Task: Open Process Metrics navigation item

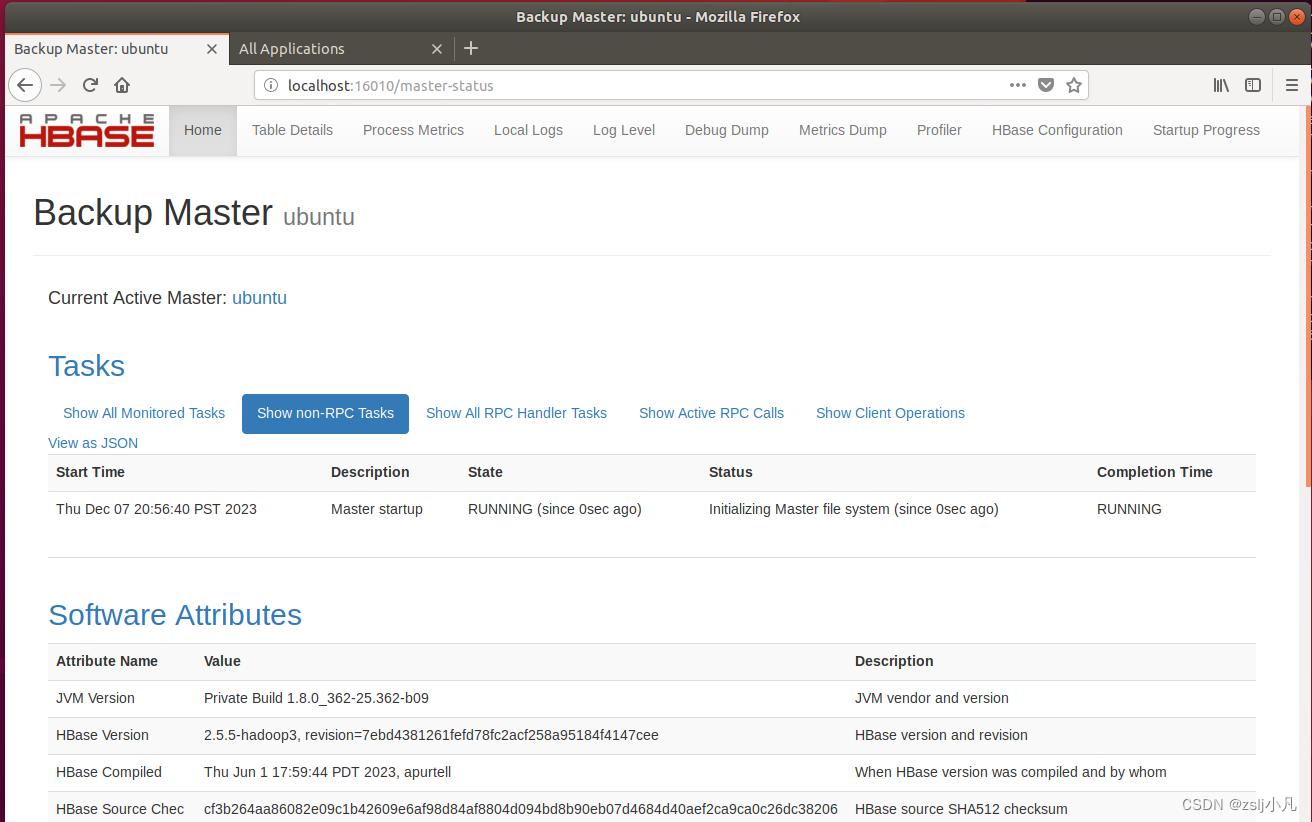Action: point(413,130)
